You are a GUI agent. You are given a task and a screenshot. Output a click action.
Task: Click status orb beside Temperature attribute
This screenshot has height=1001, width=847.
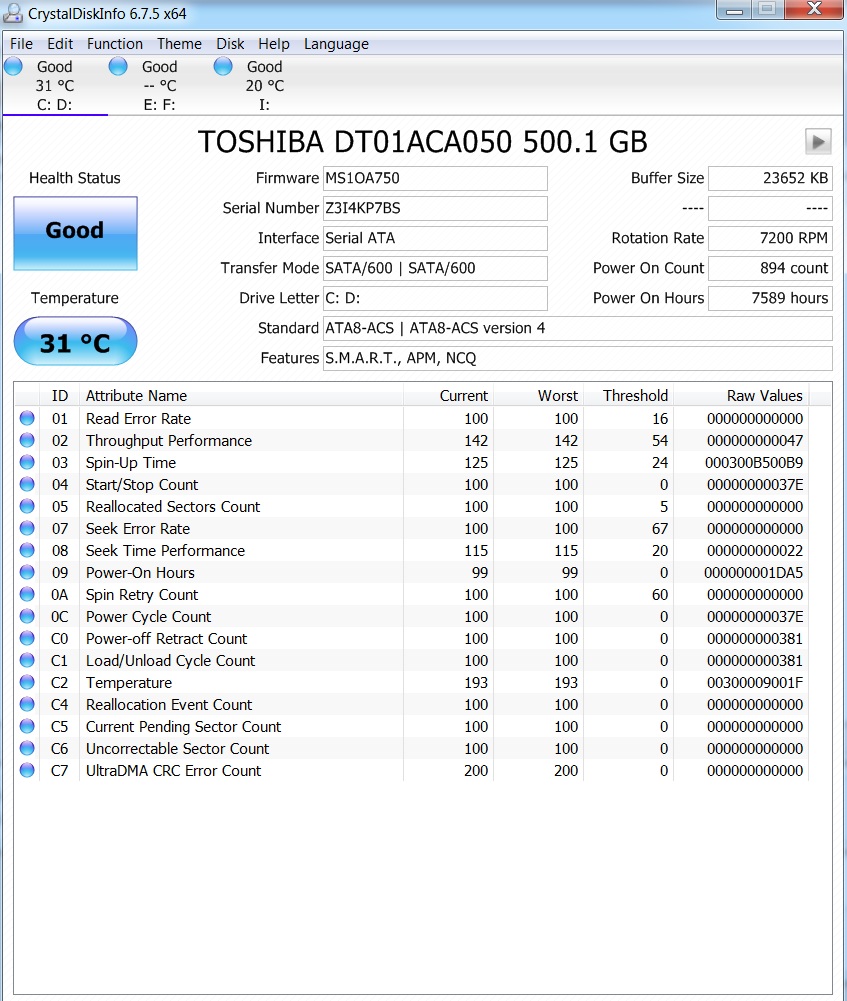click(x=27, y=683)
